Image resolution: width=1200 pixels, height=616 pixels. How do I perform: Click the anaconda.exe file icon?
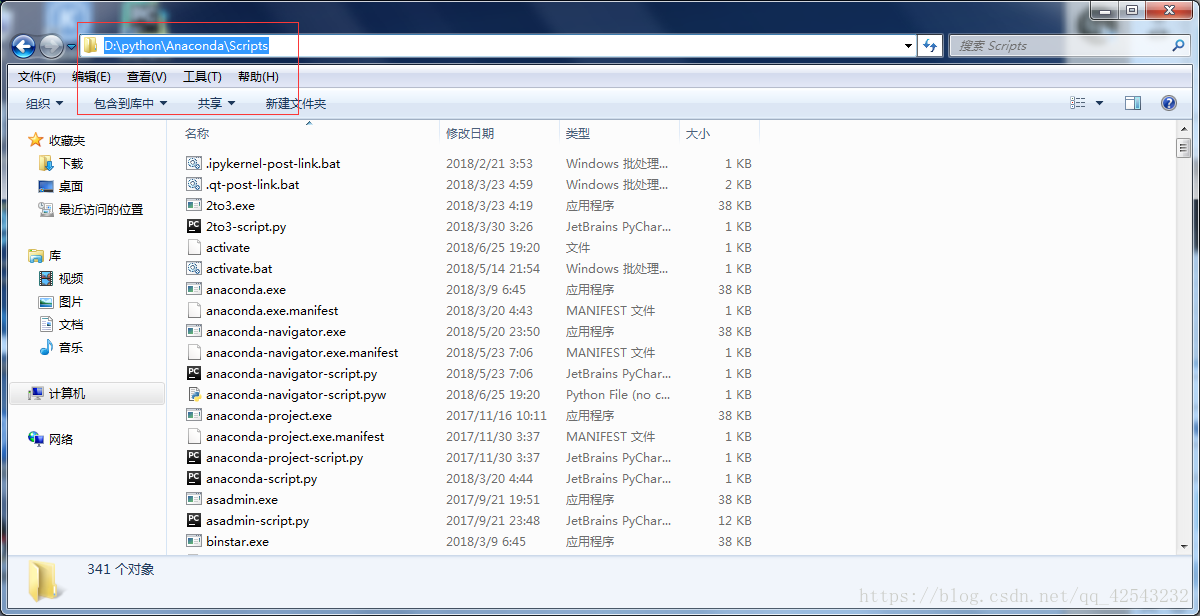194,289
